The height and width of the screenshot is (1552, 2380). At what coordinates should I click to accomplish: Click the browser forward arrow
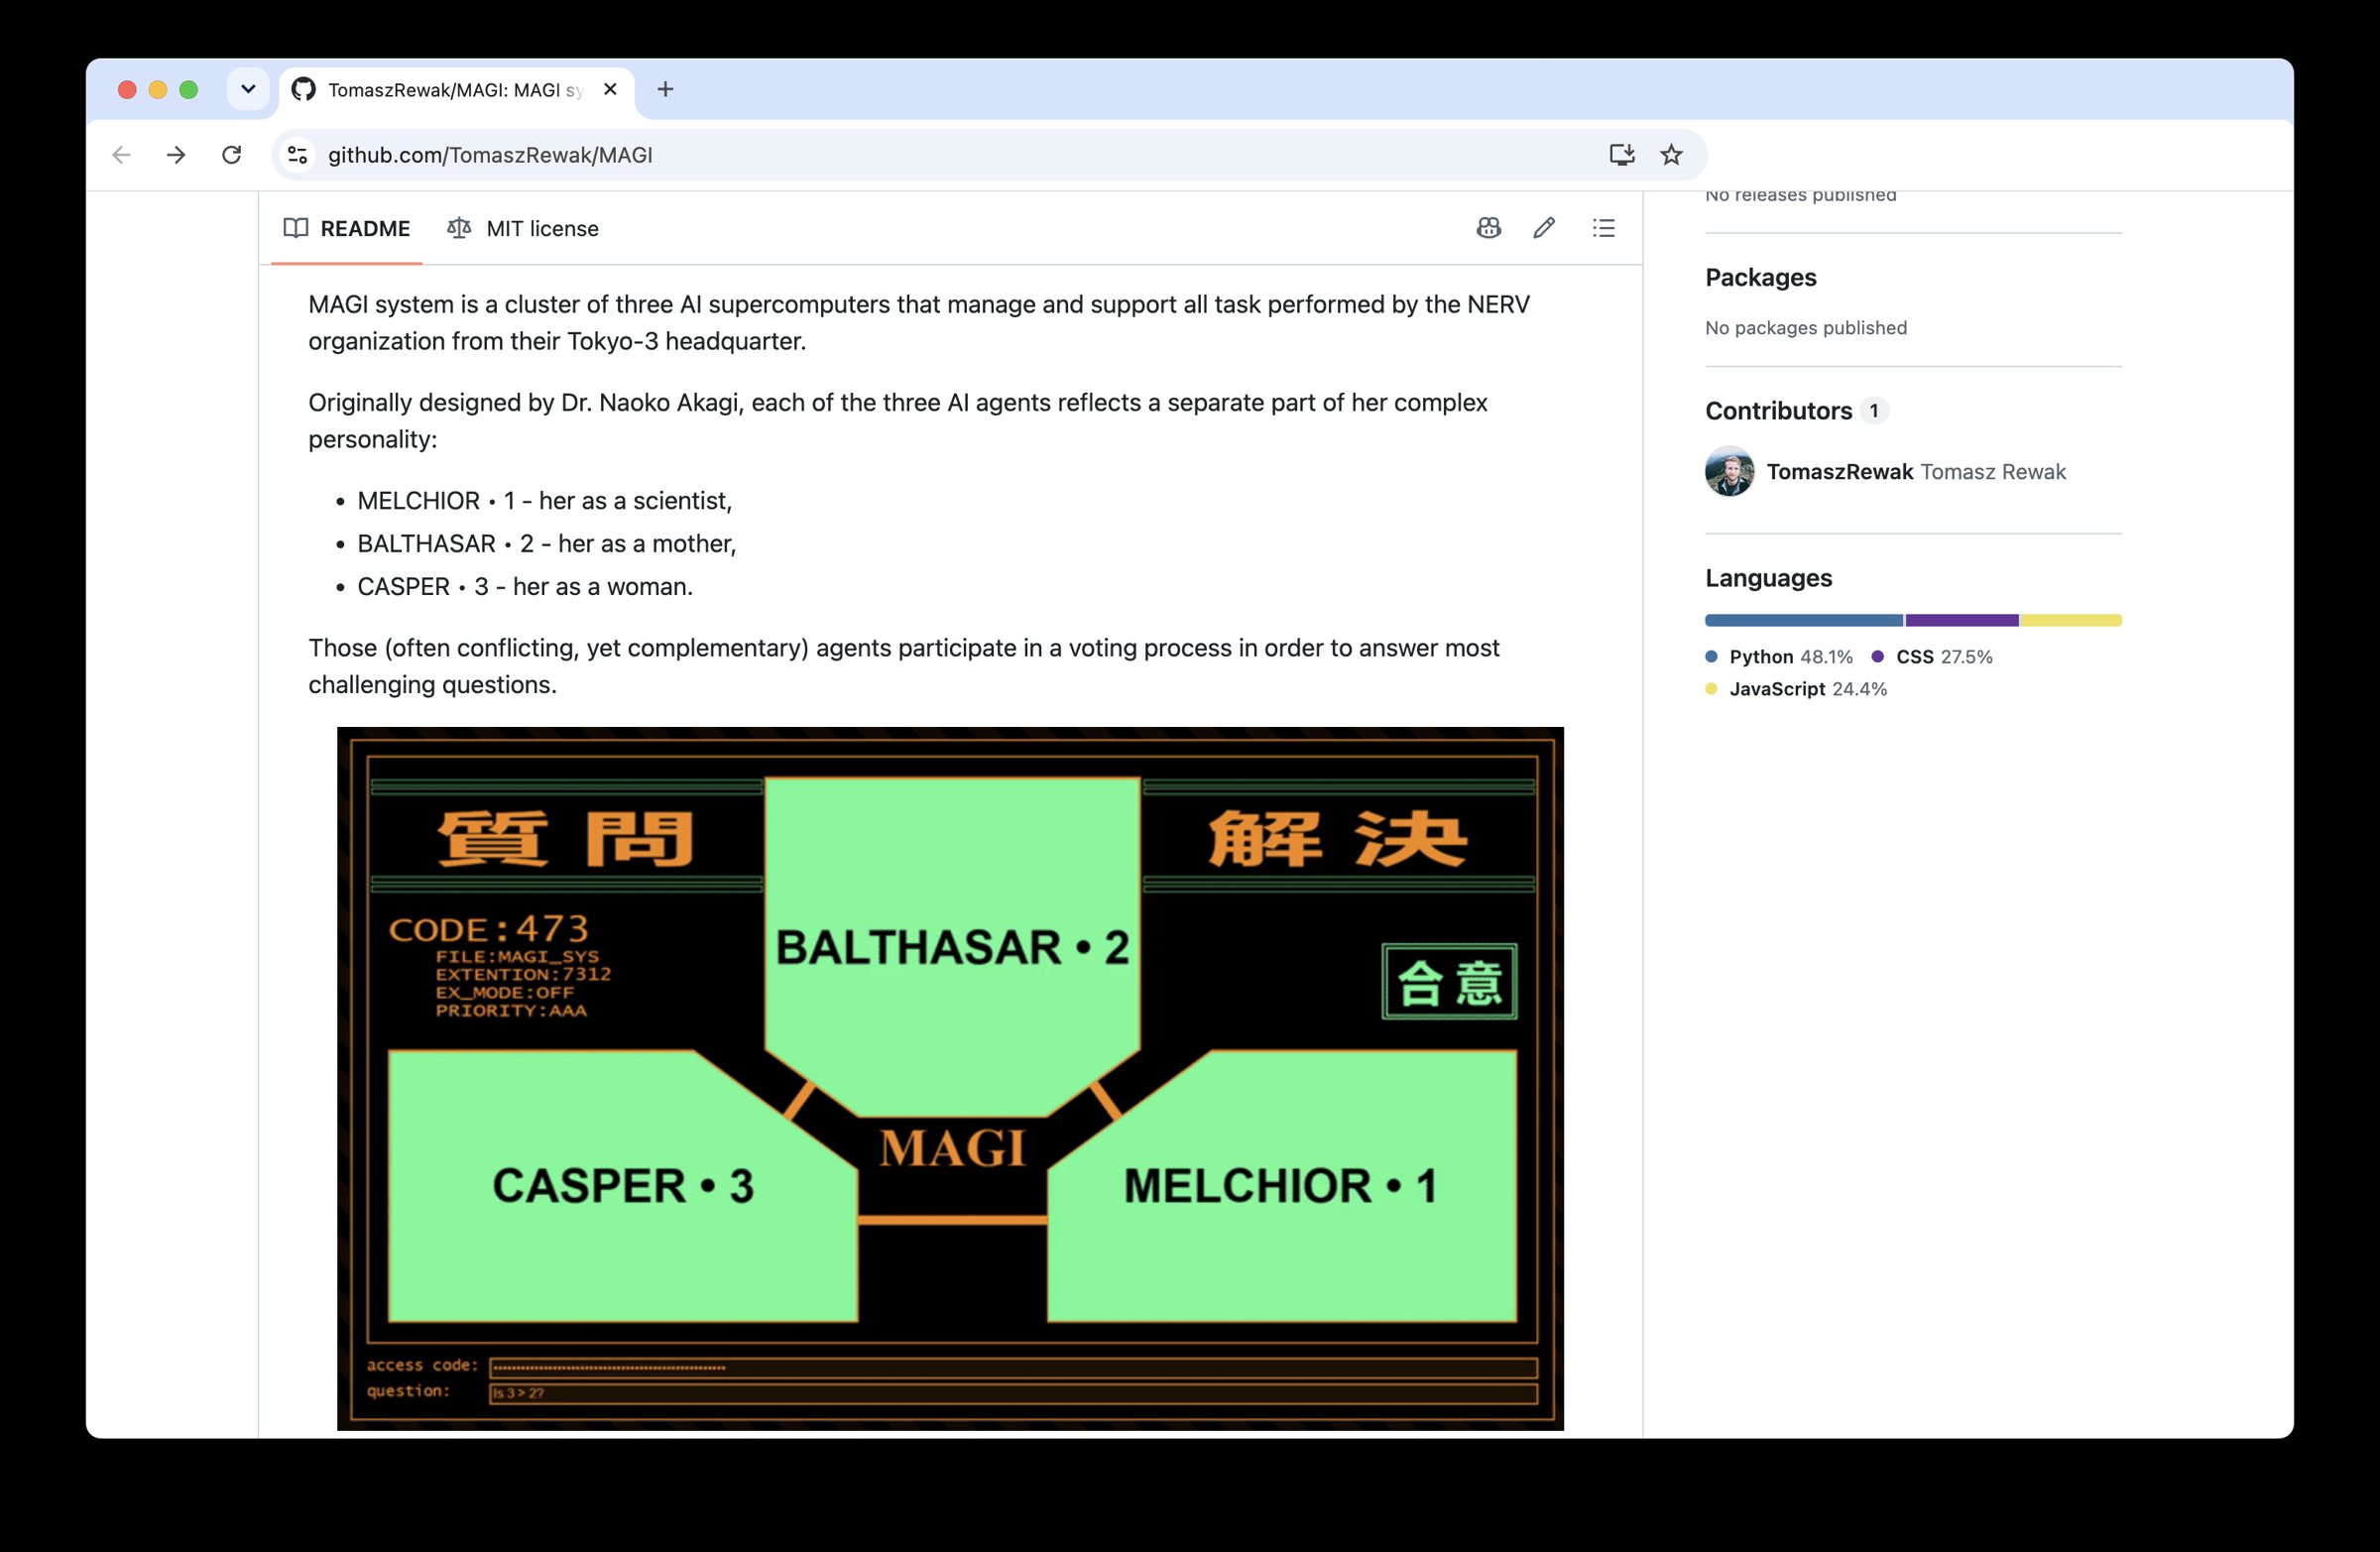tap(176, 155)
